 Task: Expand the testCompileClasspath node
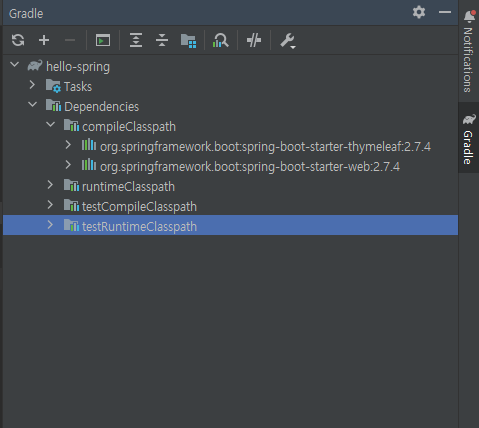click(50, 205)
